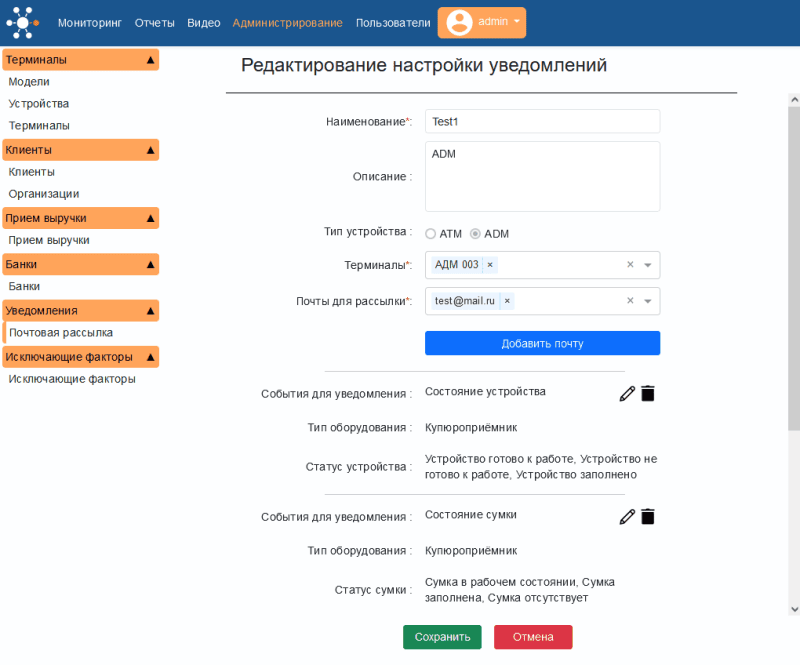Open the Мониторинг menu

tap(90, 22)
